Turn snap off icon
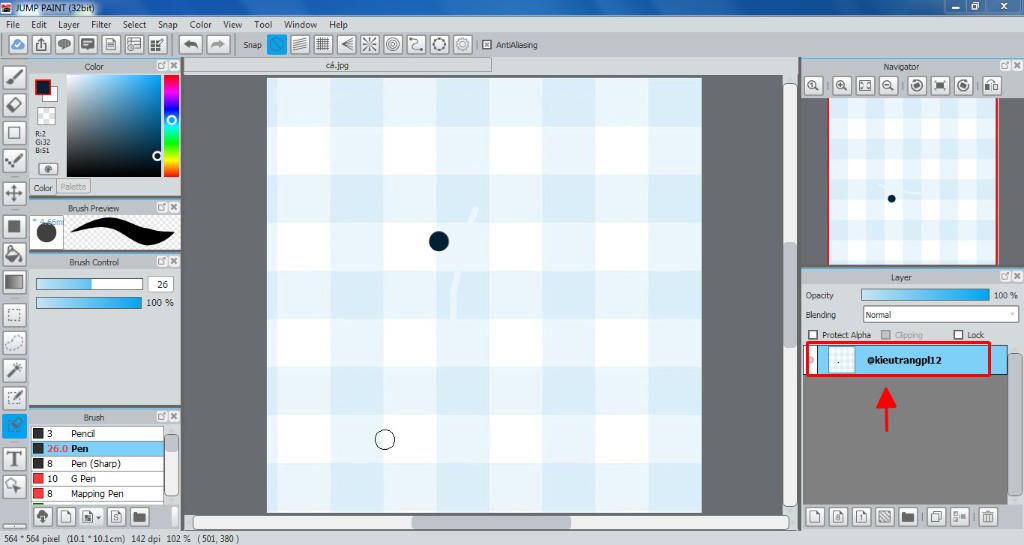1024x545 pixels. click(277, 44)
